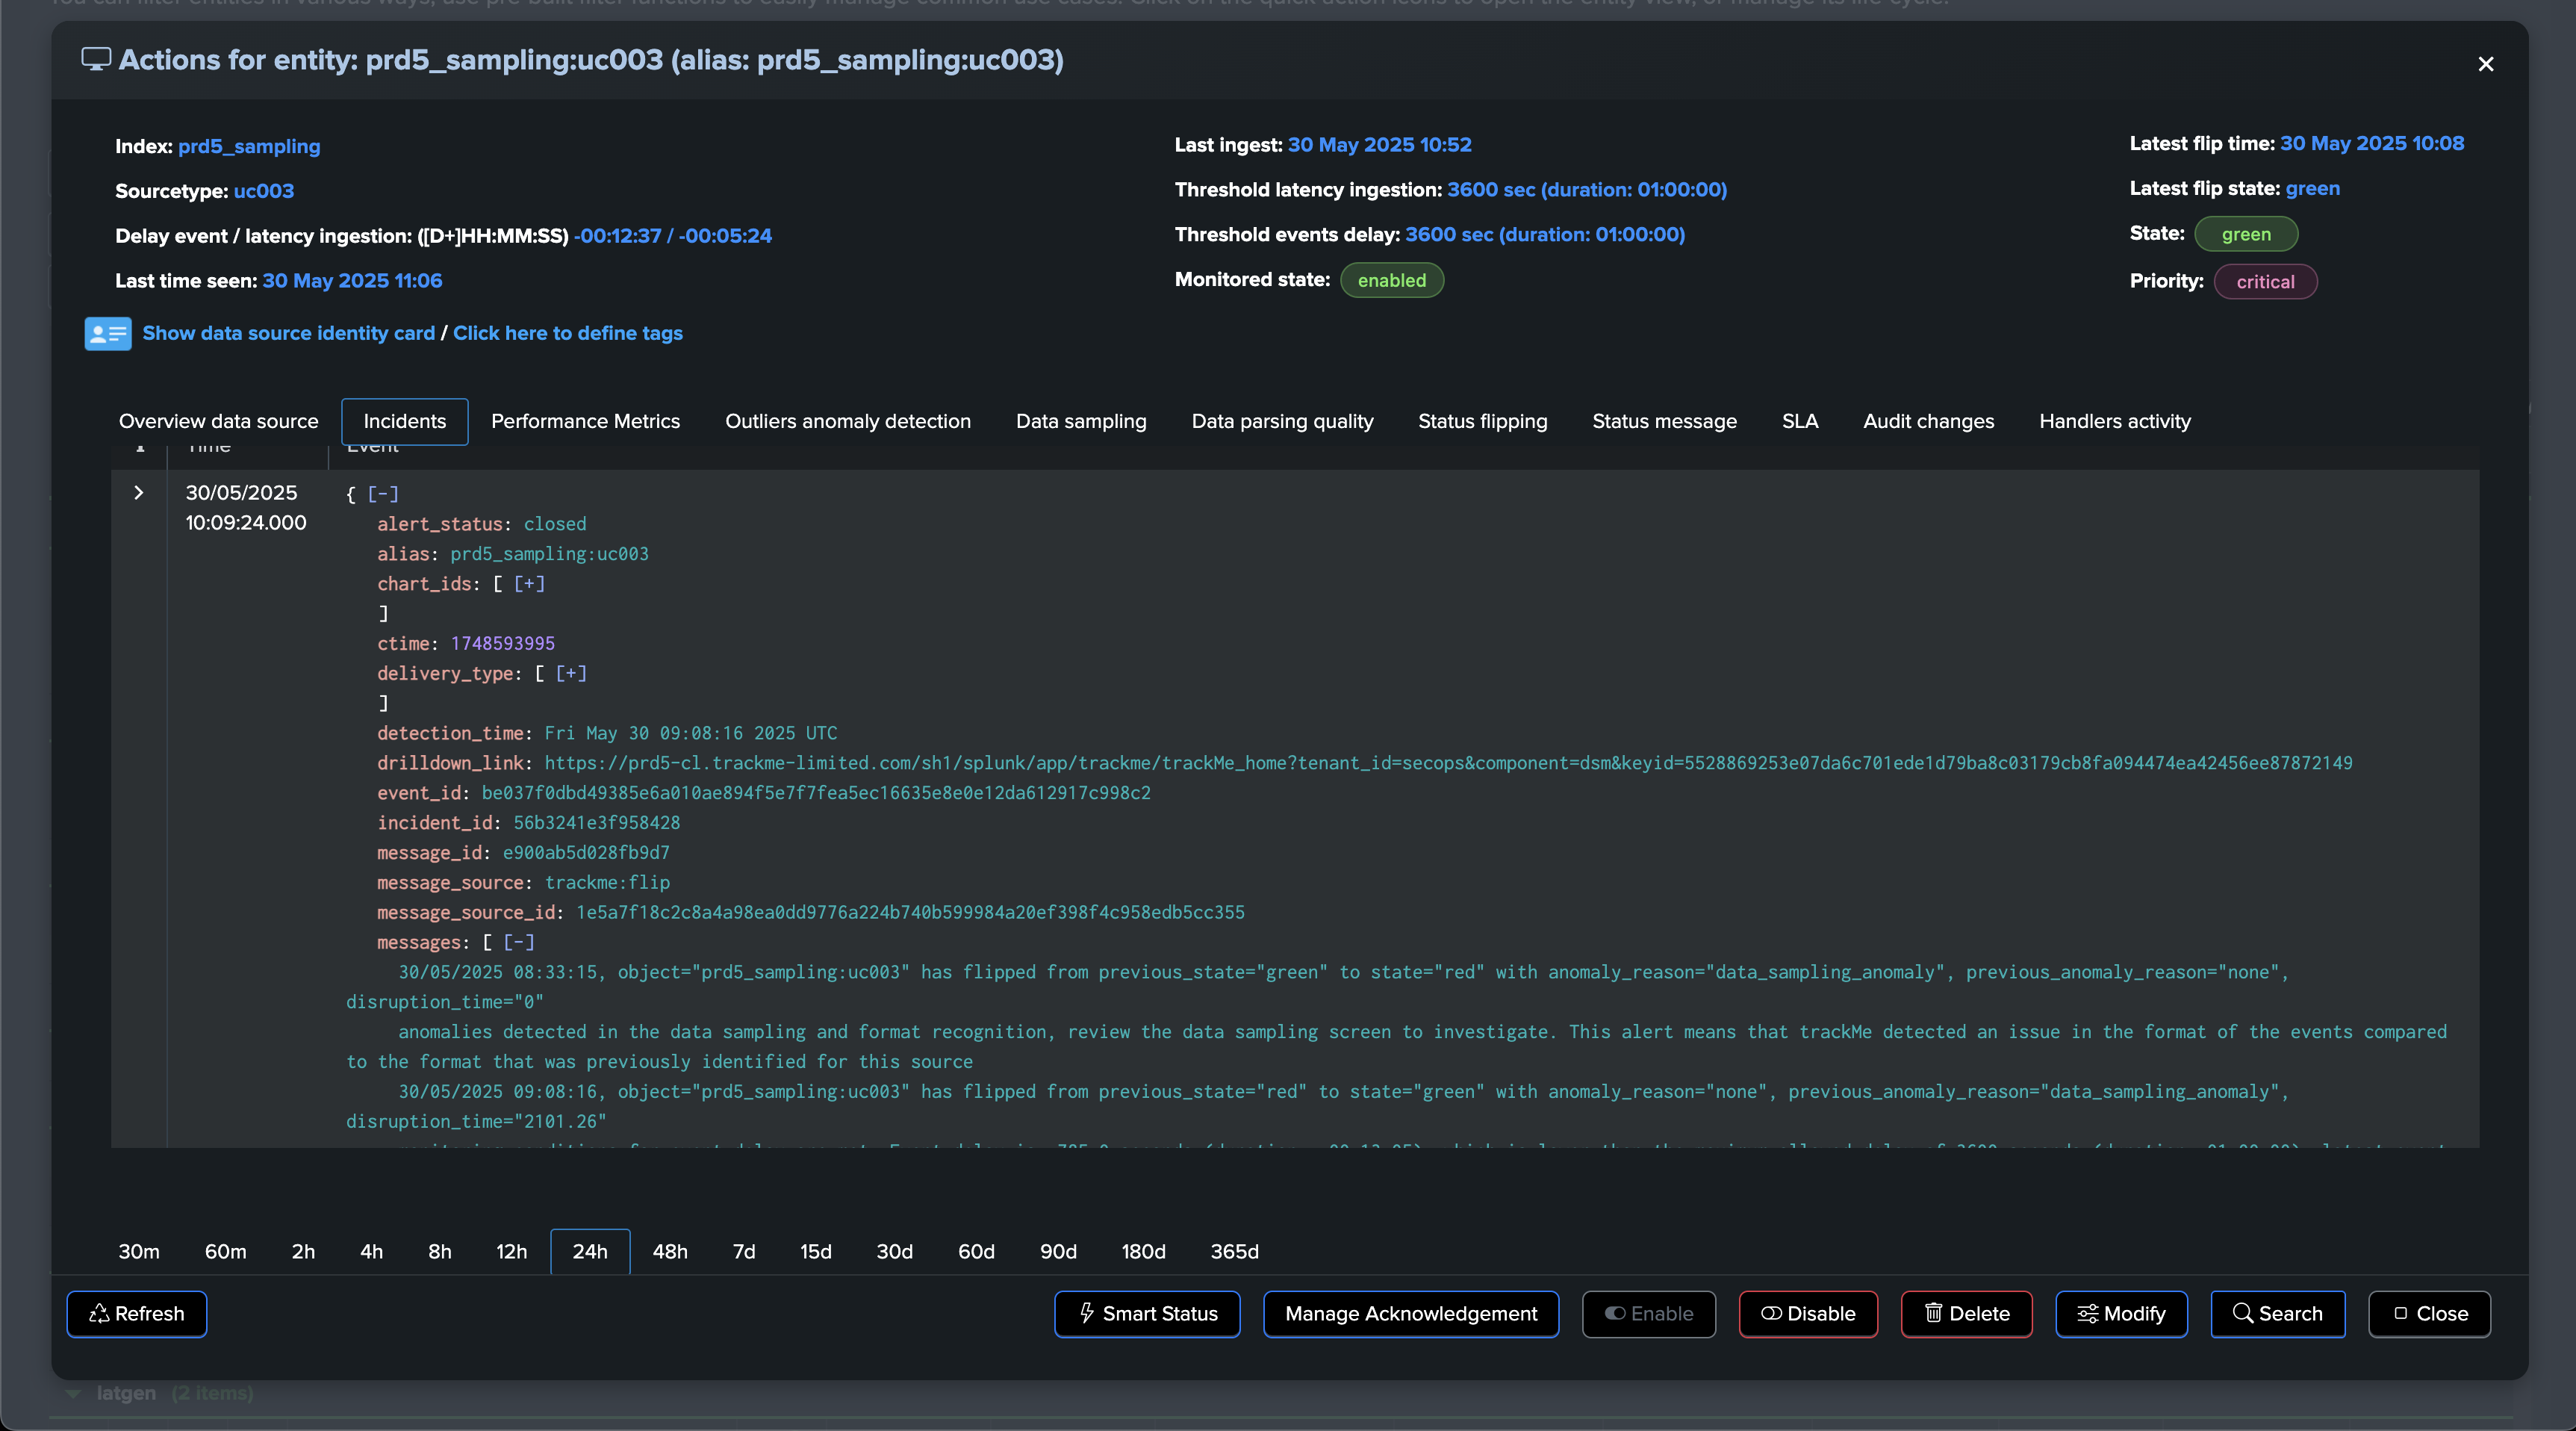2576x1431 pixels.
Task: Collapse the event JSON root [-]
Action: click(383, 494)
